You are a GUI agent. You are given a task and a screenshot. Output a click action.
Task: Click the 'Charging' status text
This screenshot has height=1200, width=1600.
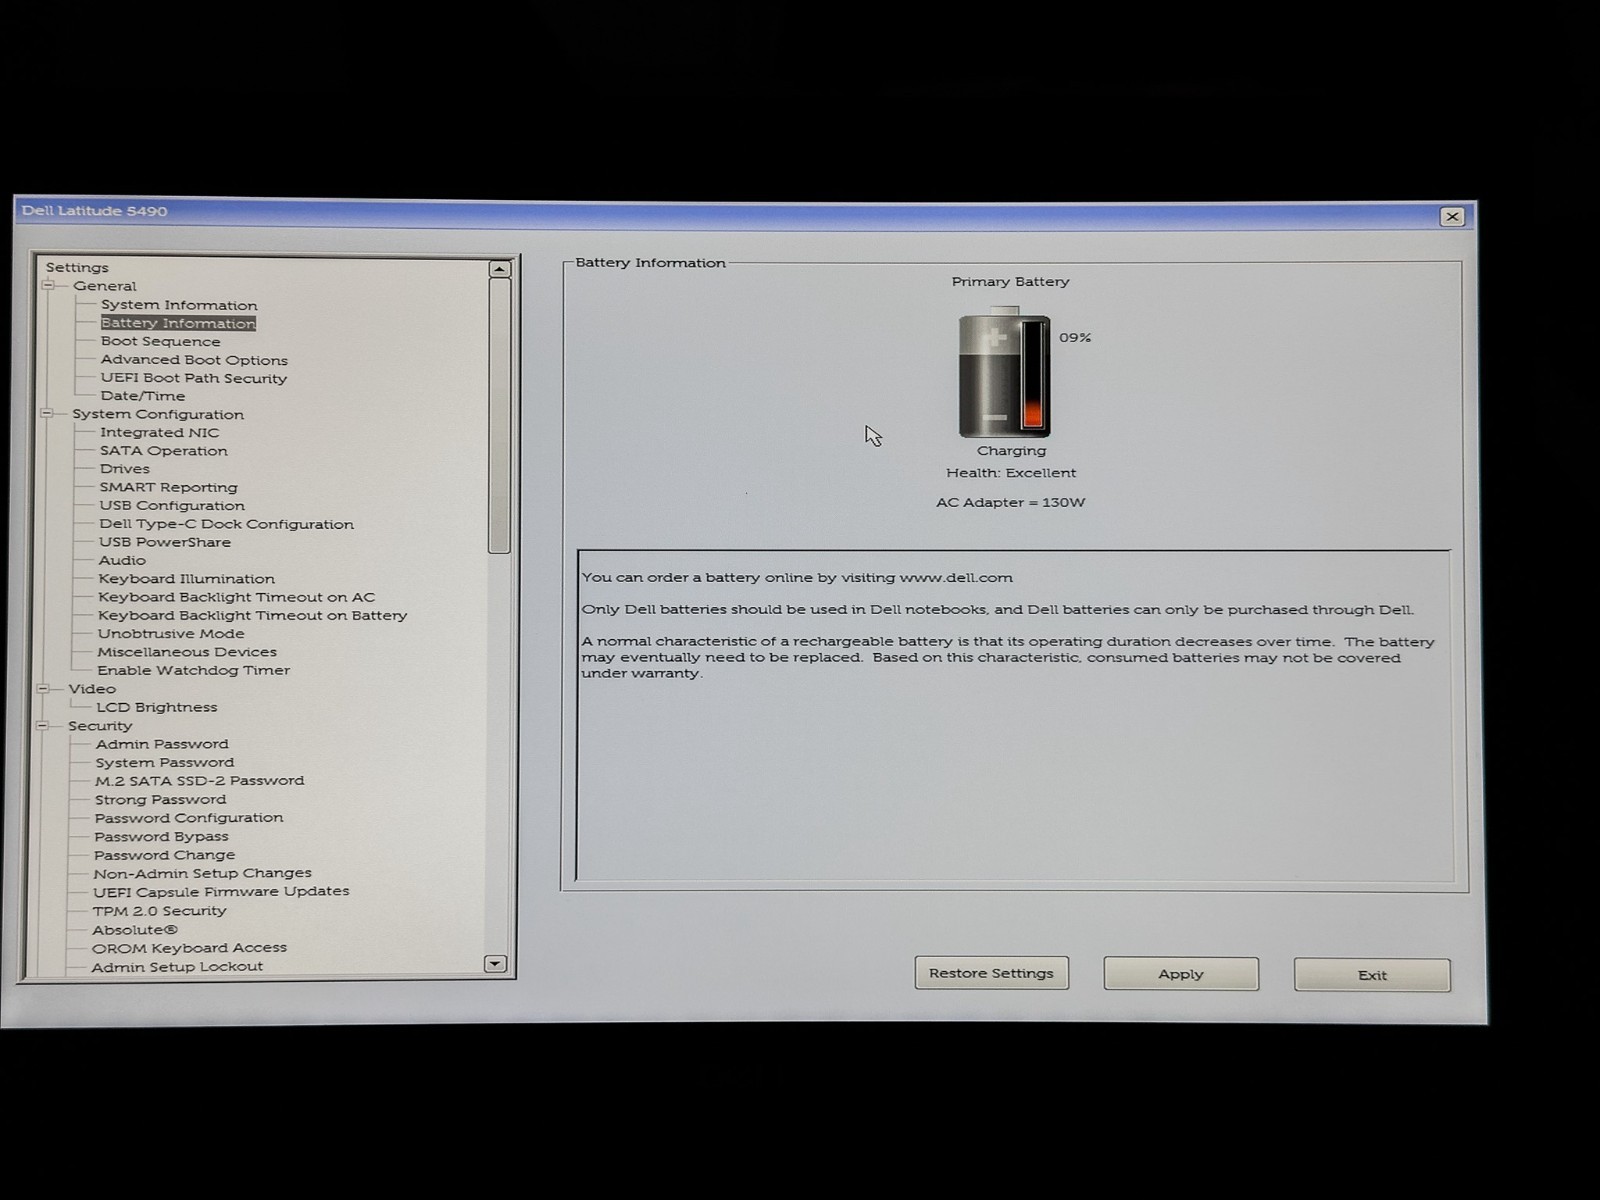1011,451
